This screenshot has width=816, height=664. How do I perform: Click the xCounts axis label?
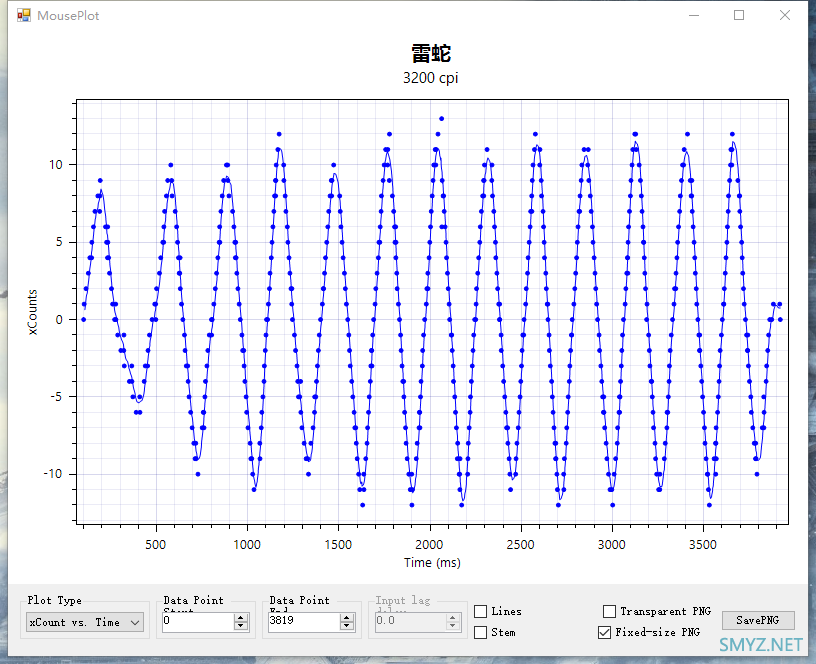pyautogui.click(x=32, y=312)
